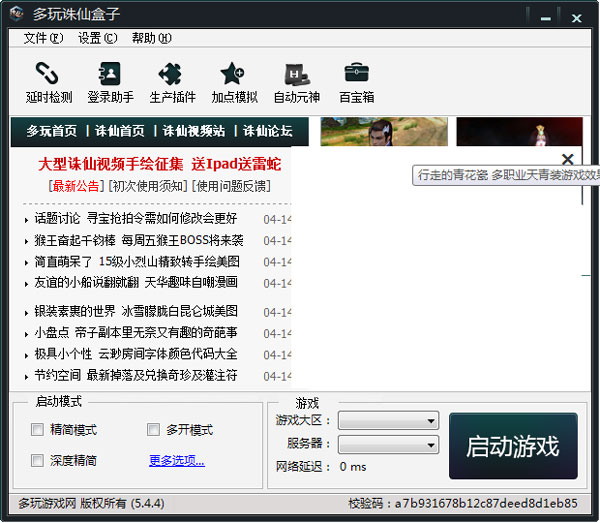The width and height of the screenshot is (600, 523).
Task: Open the 最新公告 link
Action: [x=76, y=186]
